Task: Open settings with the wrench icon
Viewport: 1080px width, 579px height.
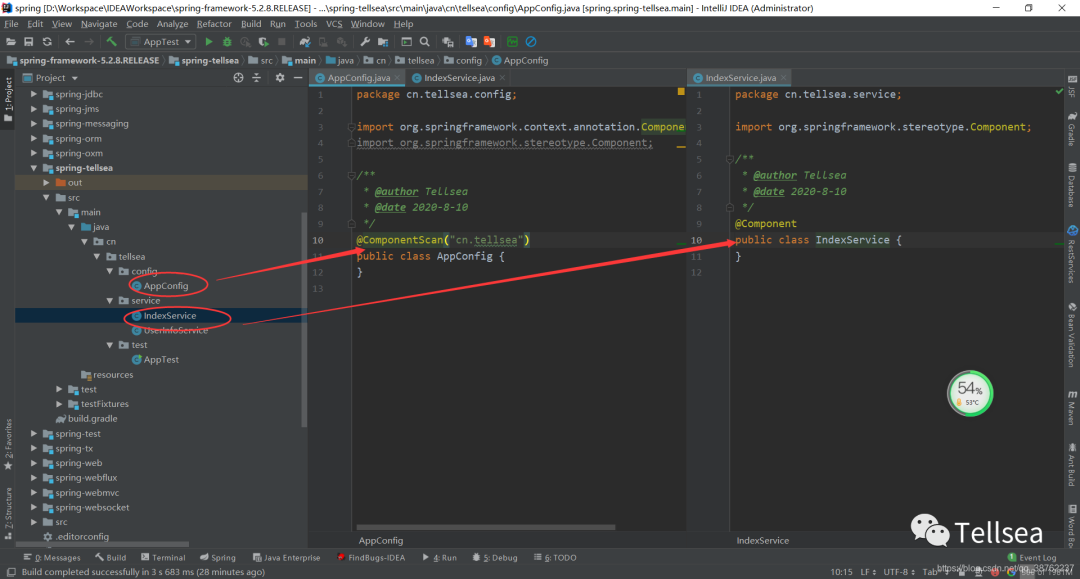Action: (365, 42)
